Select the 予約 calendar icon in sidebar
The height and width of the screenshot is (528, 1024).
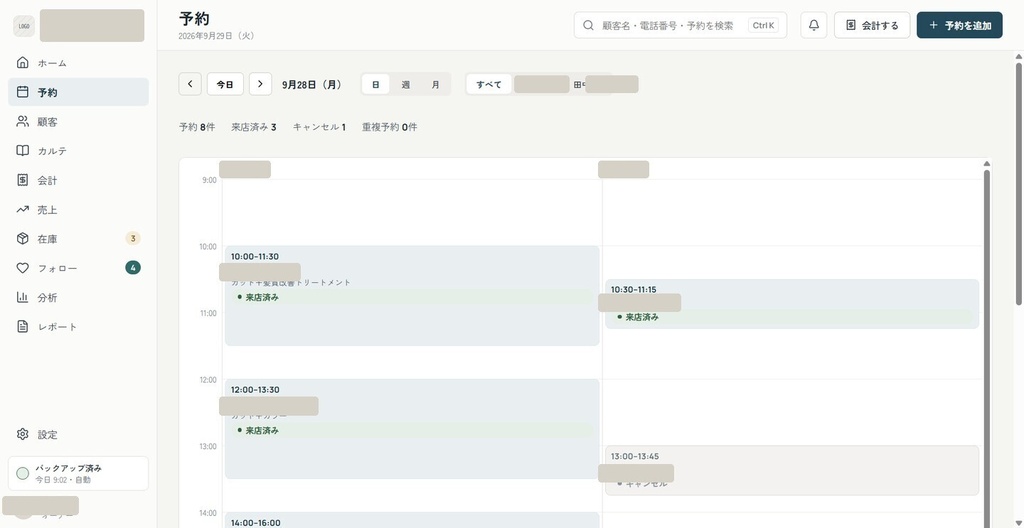pyautogui.click(x=23, y=92)
